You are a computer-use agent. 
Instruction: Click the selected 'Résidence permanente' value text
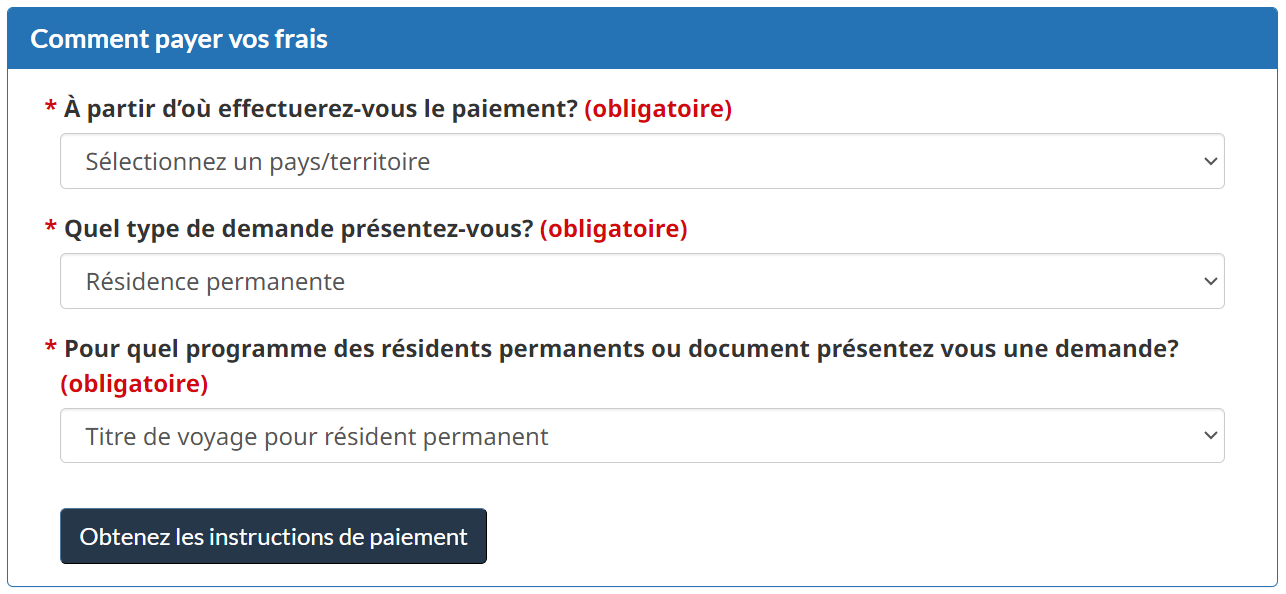(215, 282)
